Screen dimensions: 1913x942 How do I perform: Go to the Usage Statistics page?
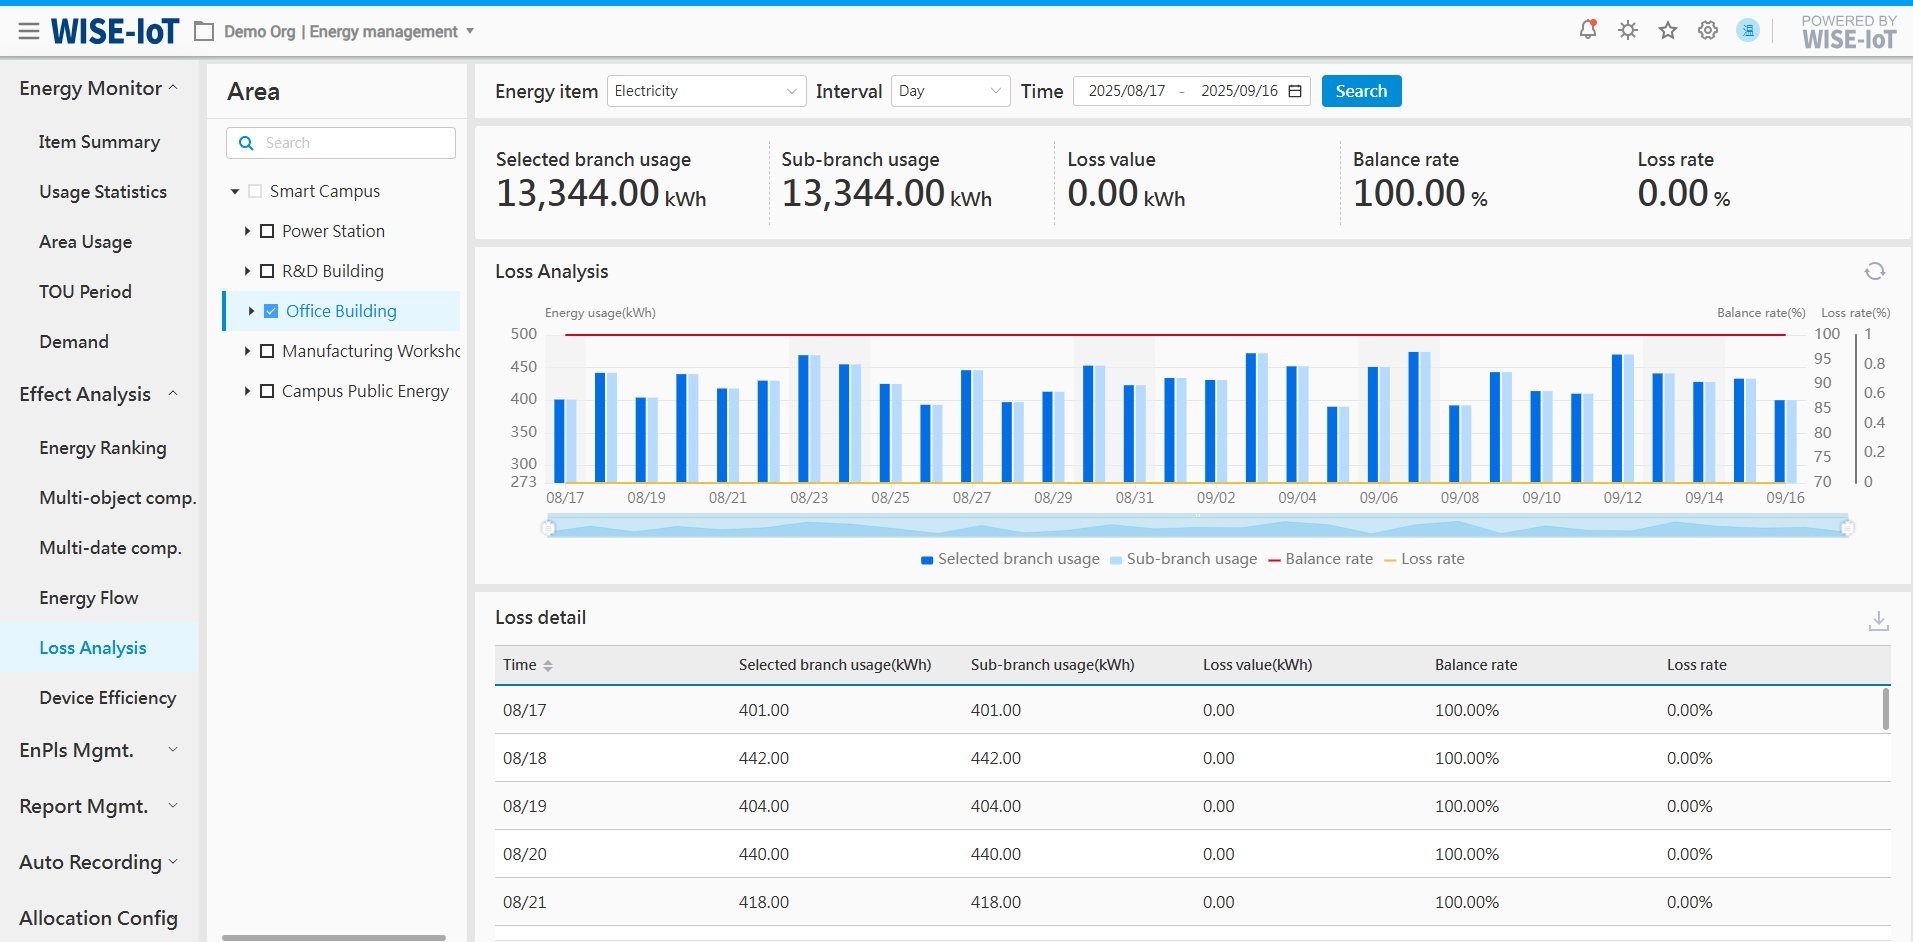tap(103, 192)
